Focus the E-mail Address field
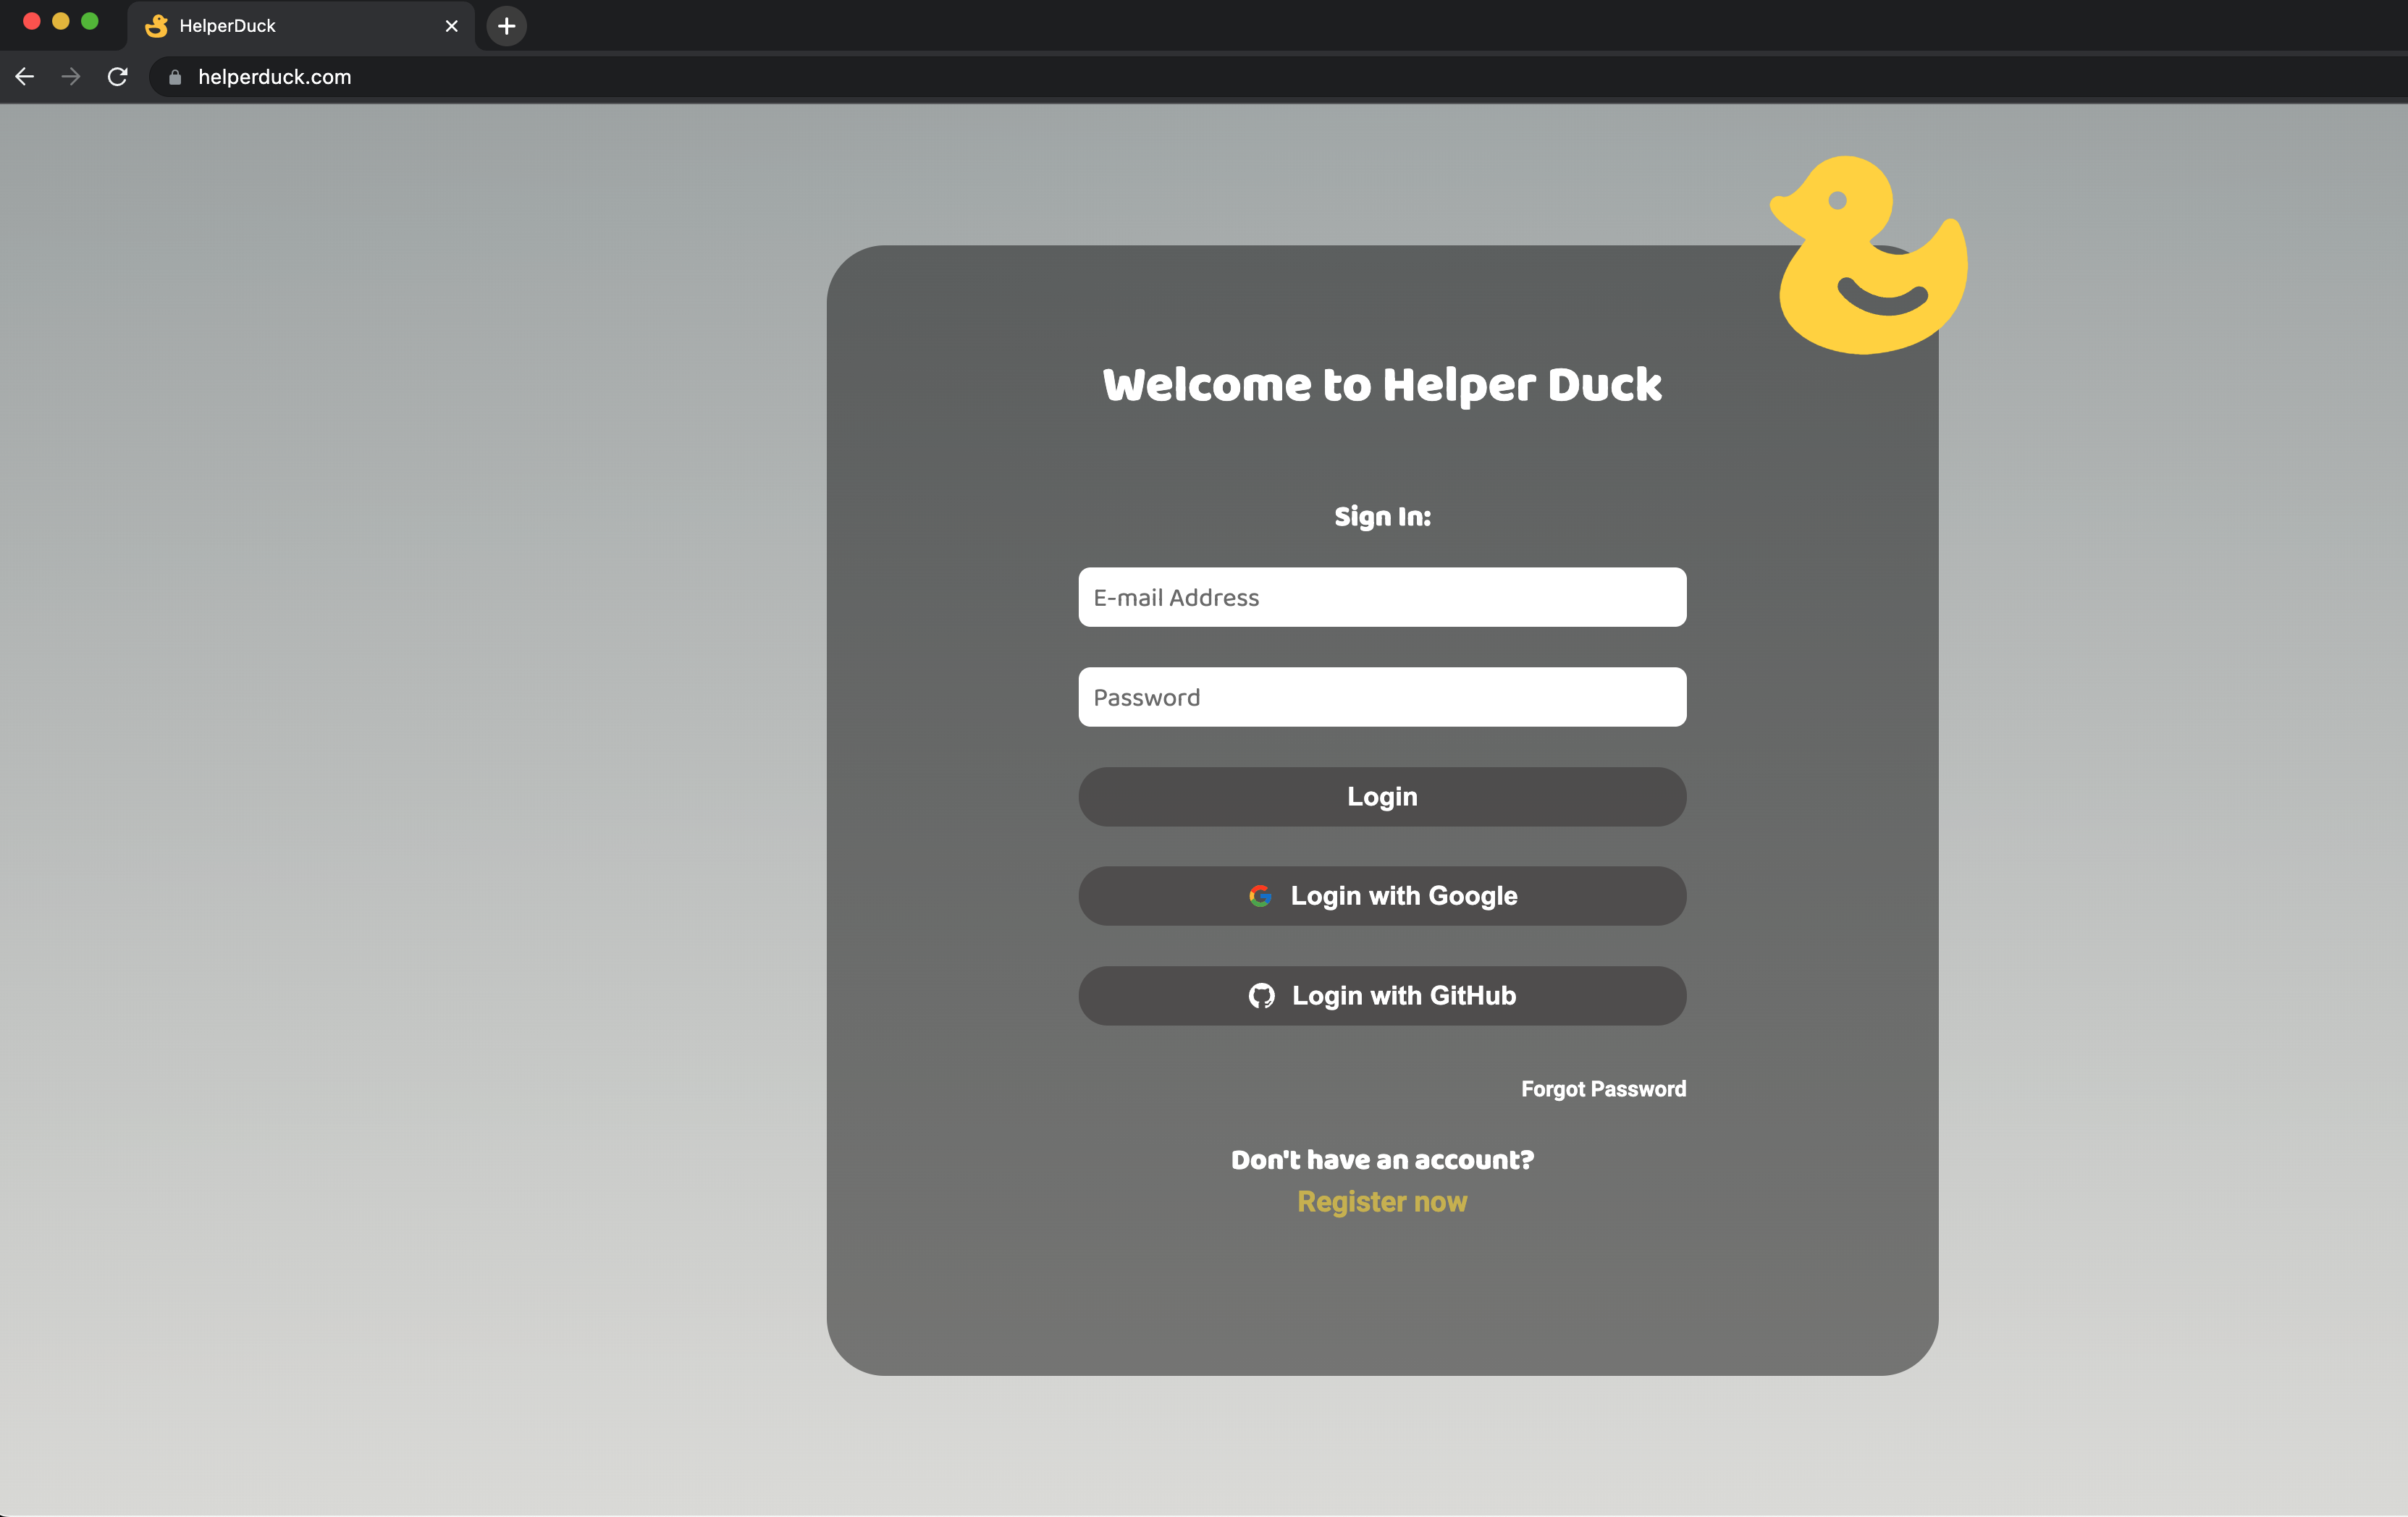The width and height of the screenshot is (2408, 1517). [x=1382, y=598]
